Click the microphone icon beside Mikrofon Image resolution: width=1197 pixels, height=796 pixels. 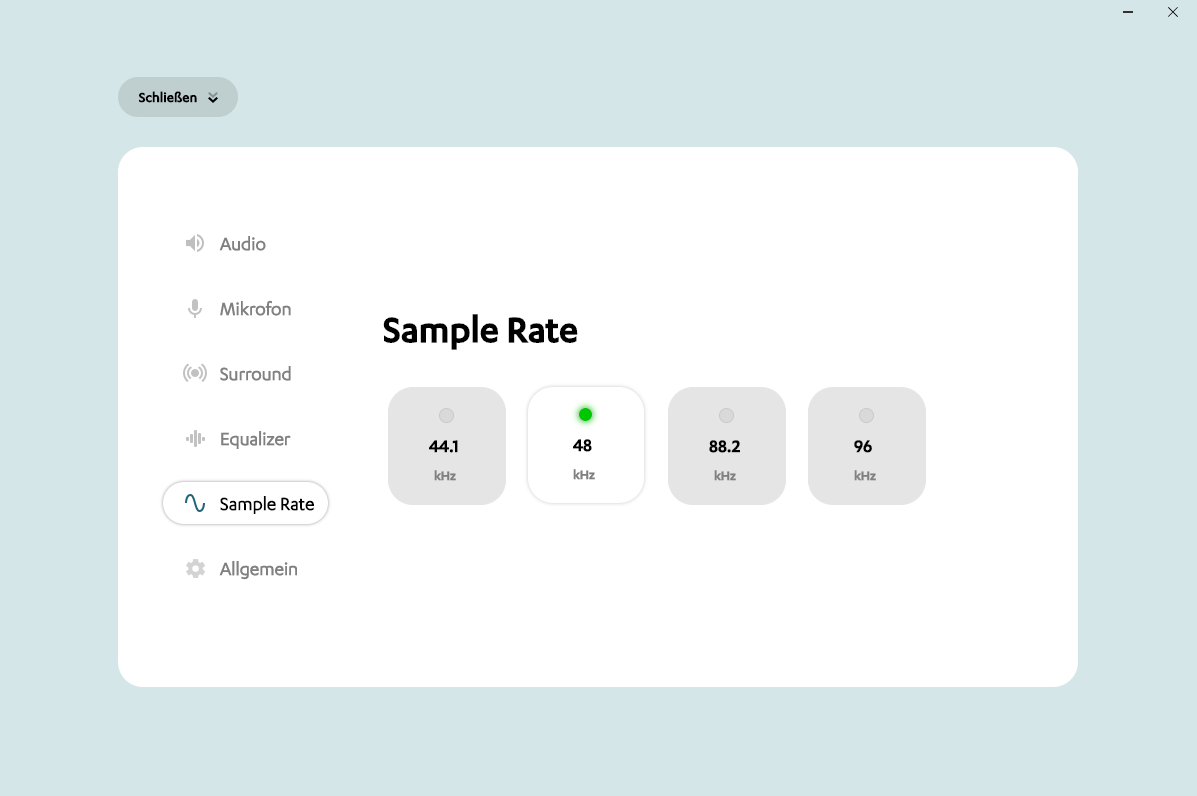click(195, 308)
